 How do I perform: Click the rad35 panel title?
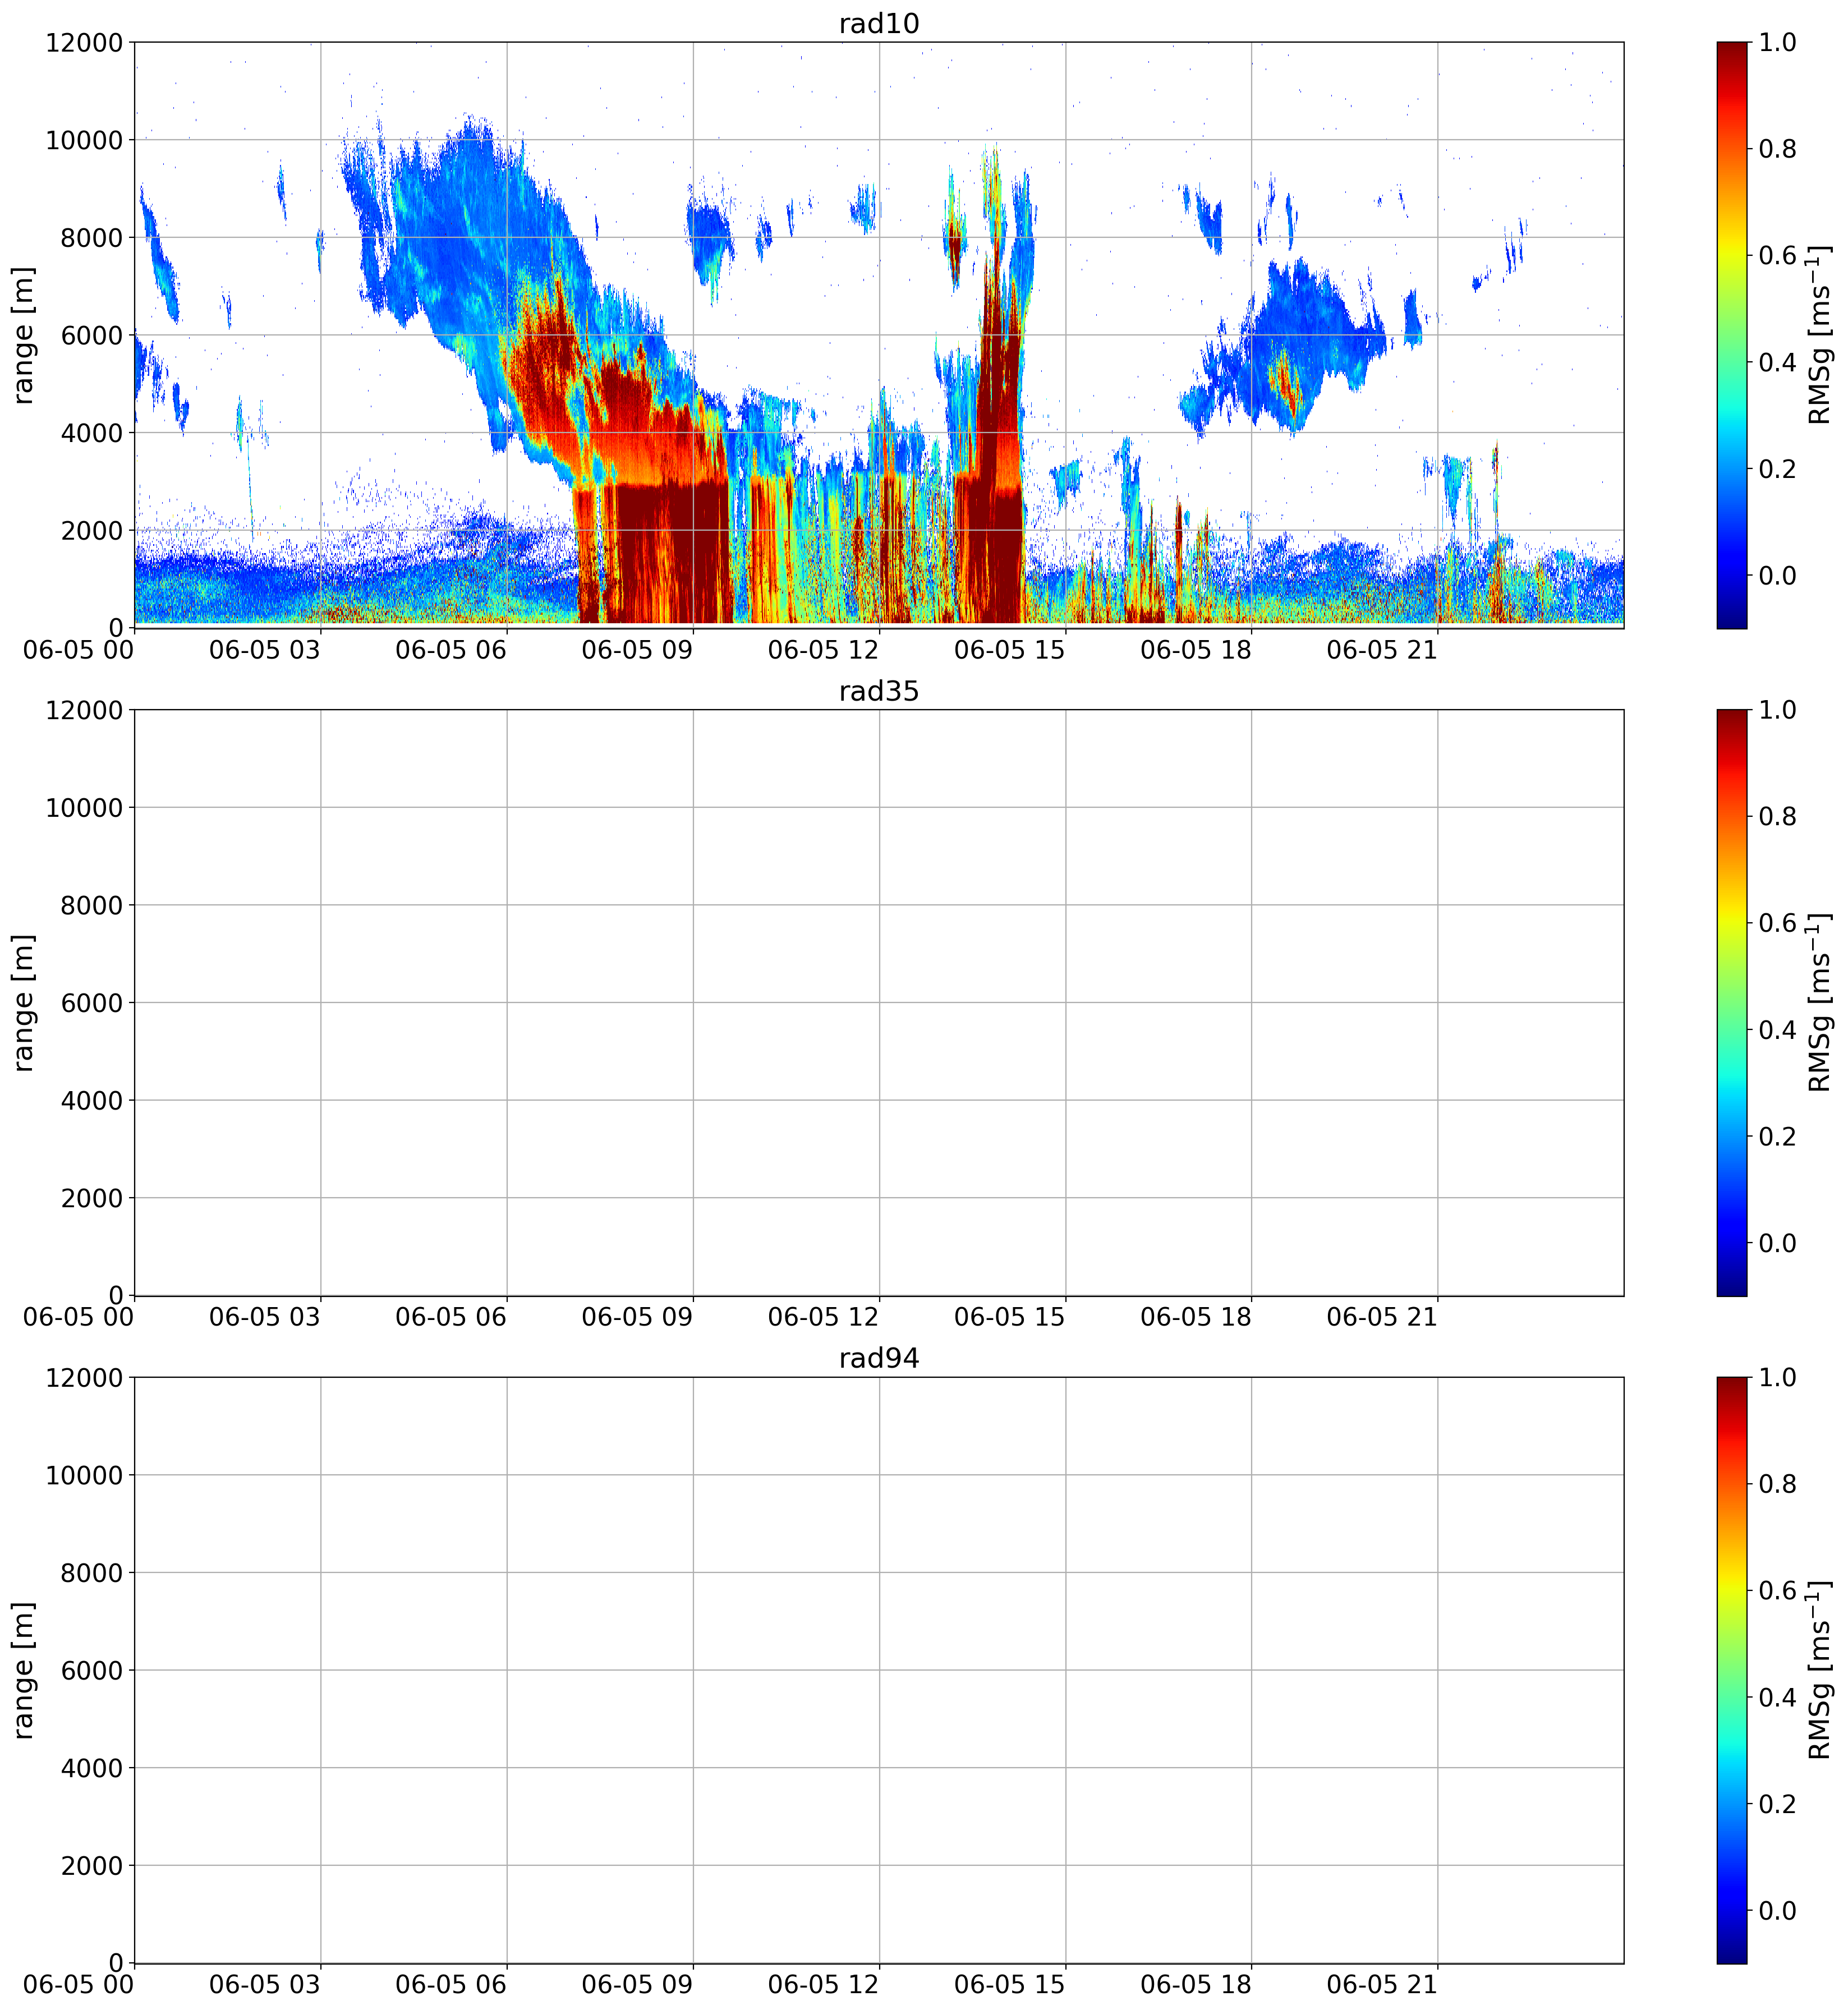[878, 691]
